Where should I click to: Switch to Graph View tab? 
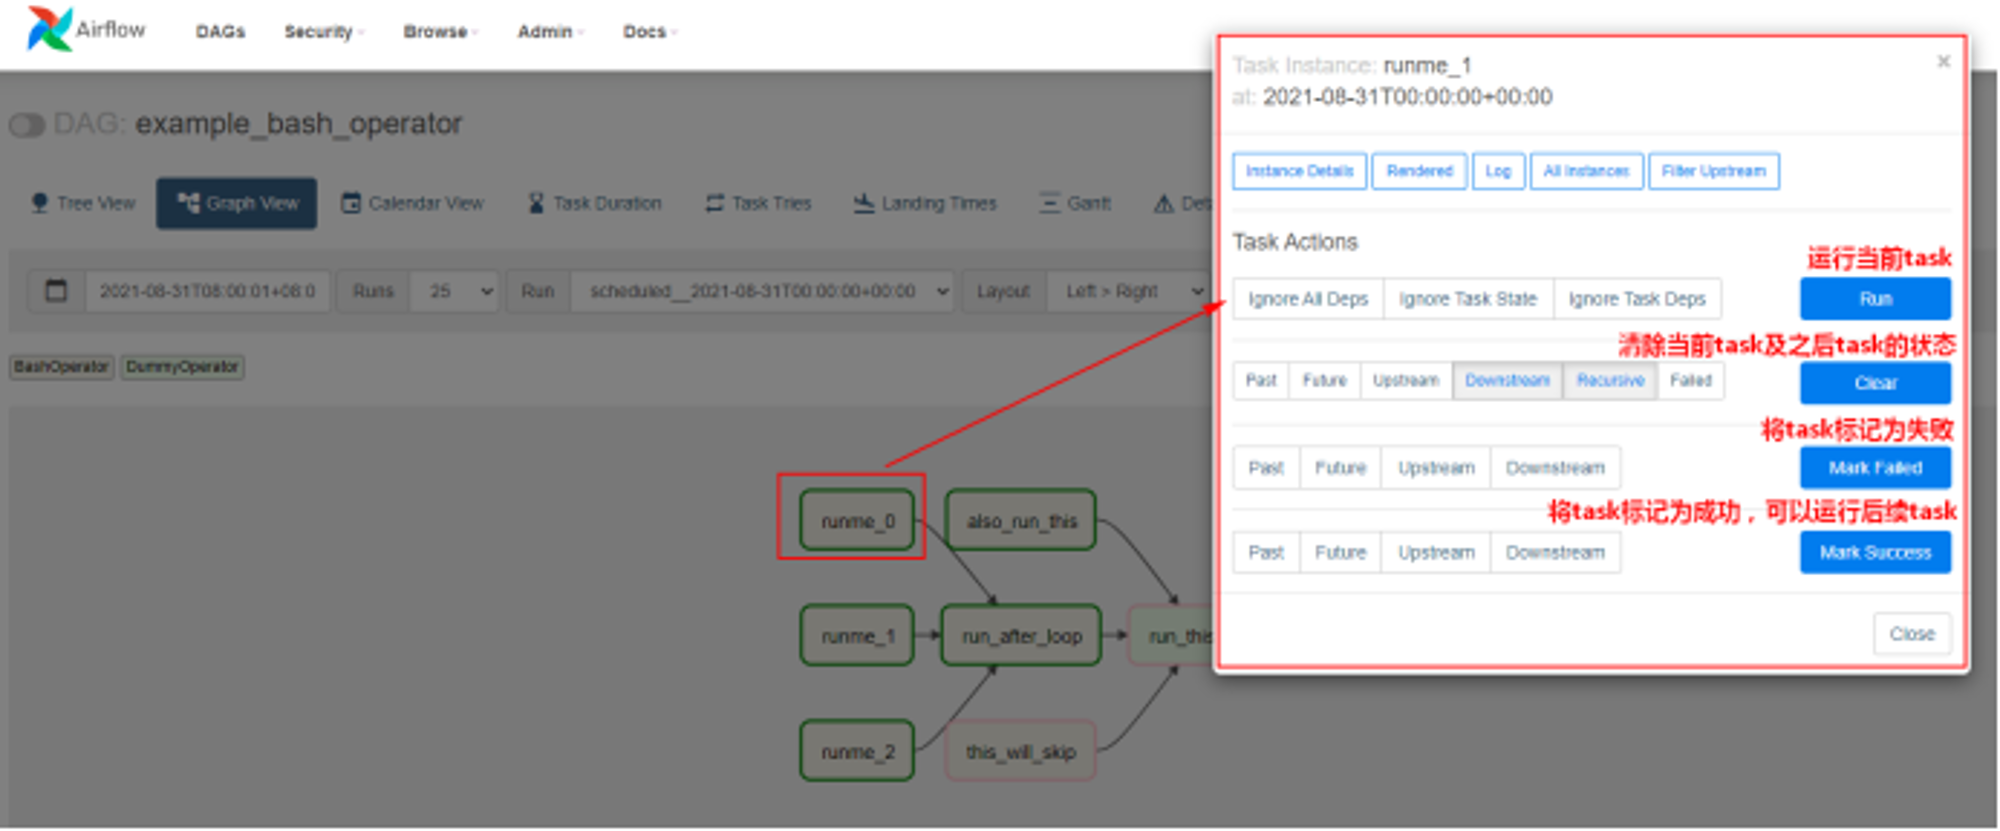tap(237, 203)
